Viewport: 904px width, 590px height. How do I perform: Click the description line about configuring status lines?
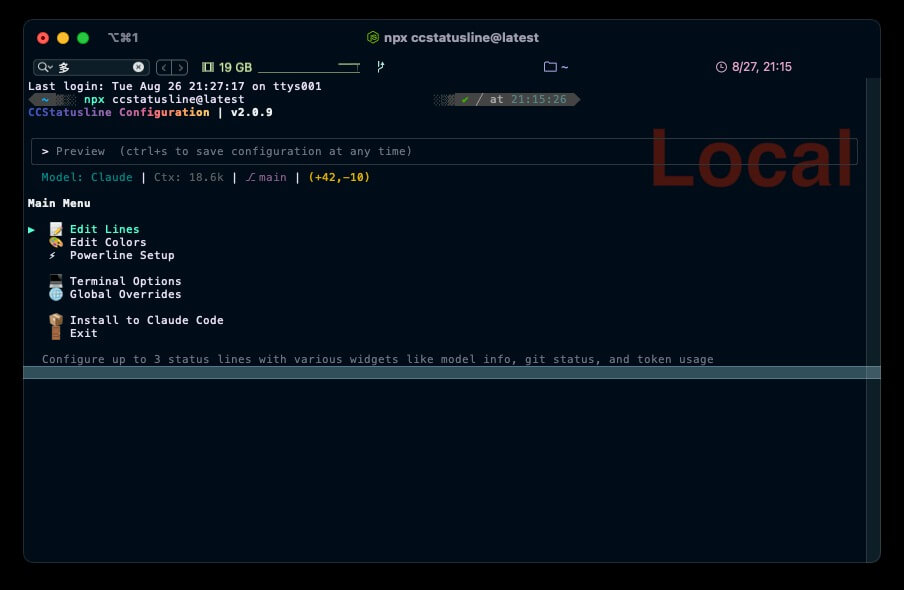point(378,359)
